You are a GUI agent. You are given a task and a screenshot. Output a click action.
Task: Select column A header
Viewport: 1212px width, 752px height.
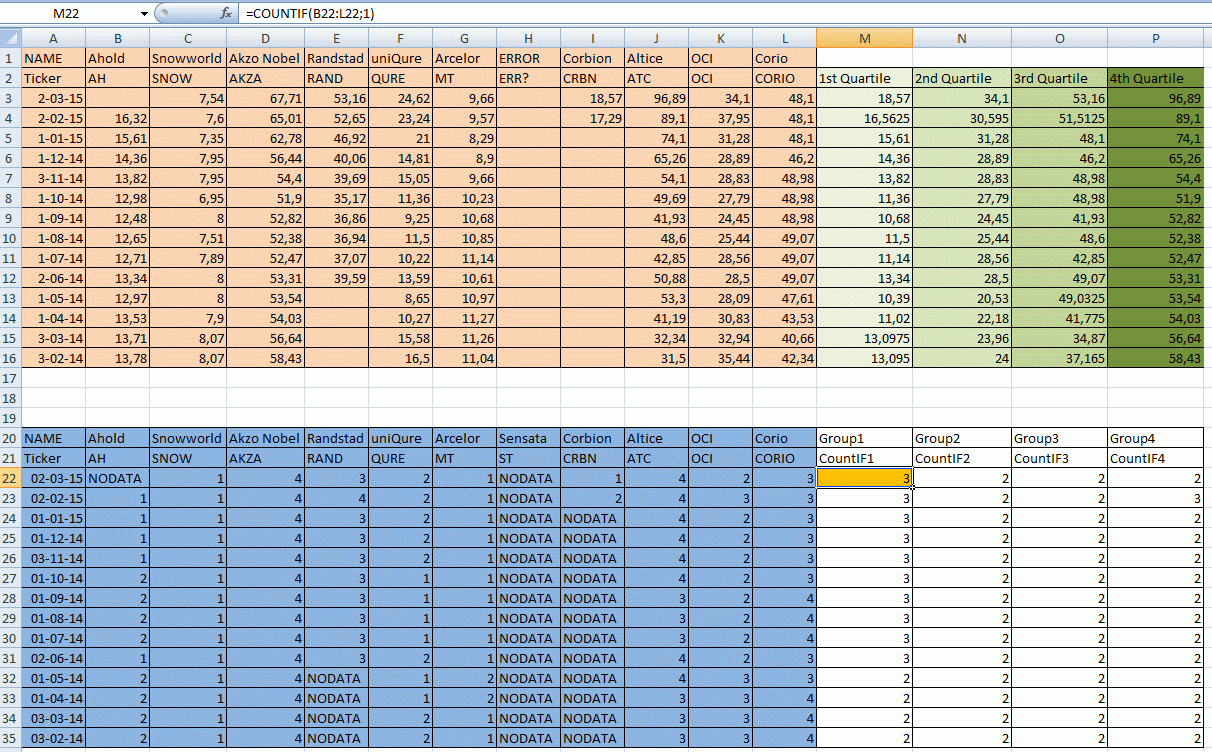[x=53, y=38]
